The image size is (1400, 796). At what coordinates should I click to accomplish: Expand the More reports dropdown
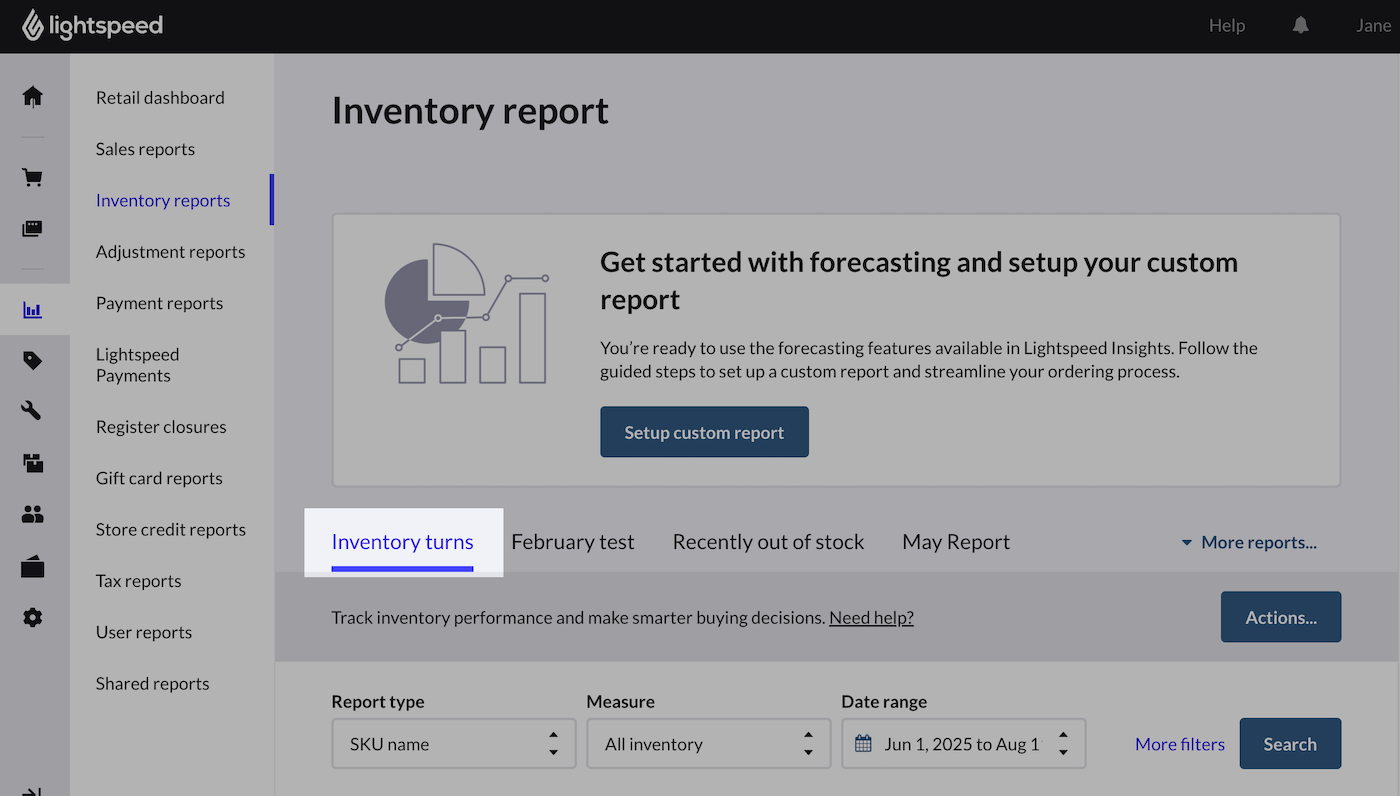tap(1248, 541)
